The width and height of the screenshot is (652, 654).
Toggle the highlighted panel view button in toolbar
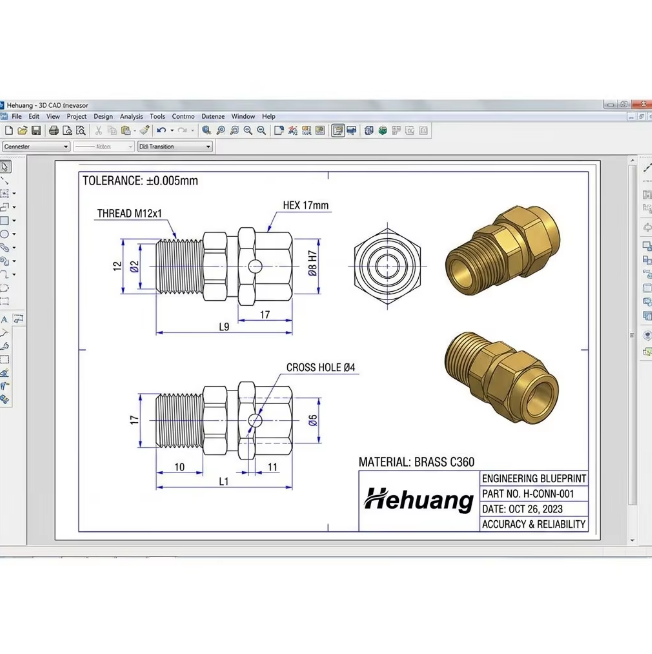(x=337, y=131)
